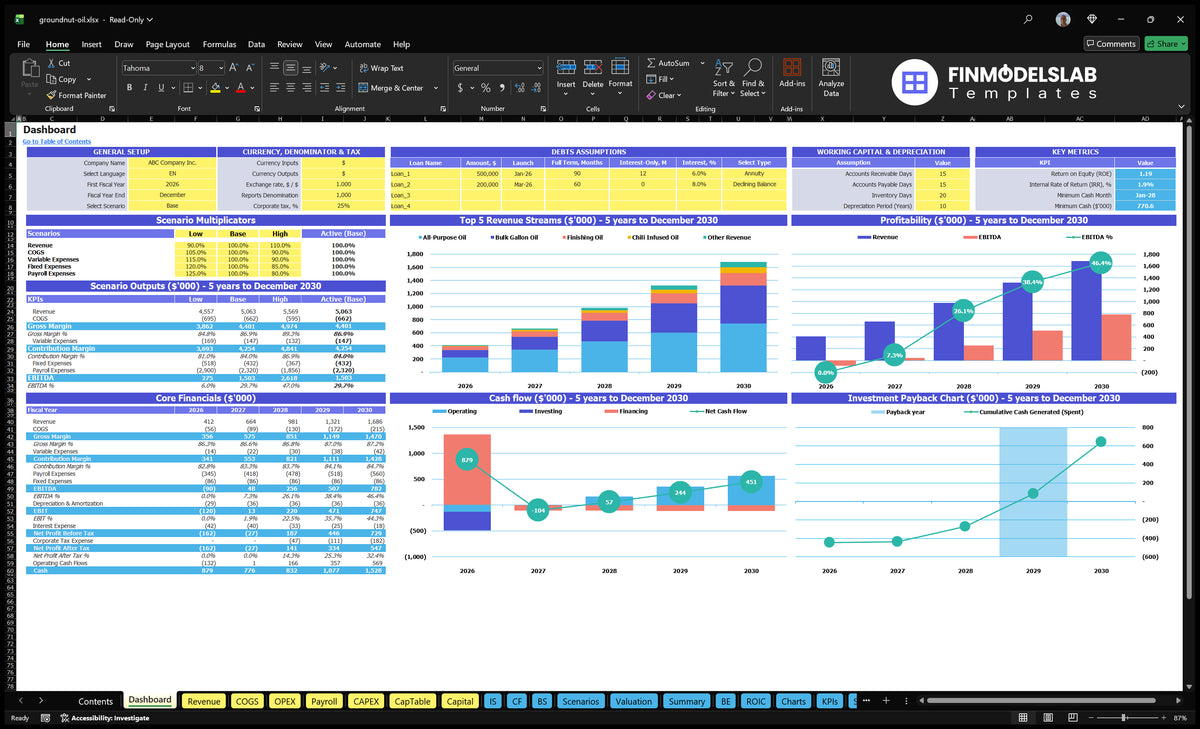
Task: Apply the Borders icon
Action: [x=189, y=88]
